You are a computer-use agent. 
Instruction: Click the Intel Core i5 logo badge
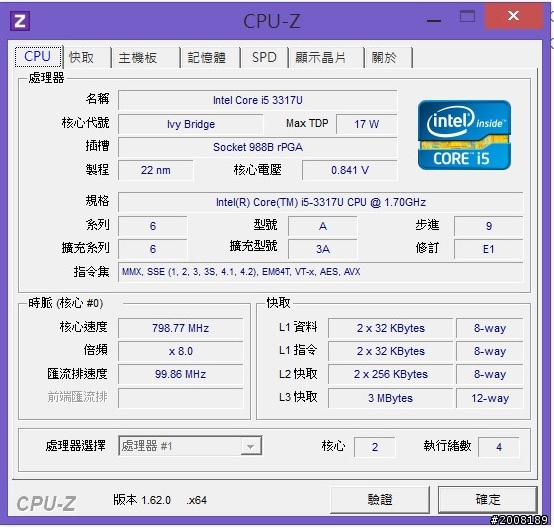tap(464, 135)
